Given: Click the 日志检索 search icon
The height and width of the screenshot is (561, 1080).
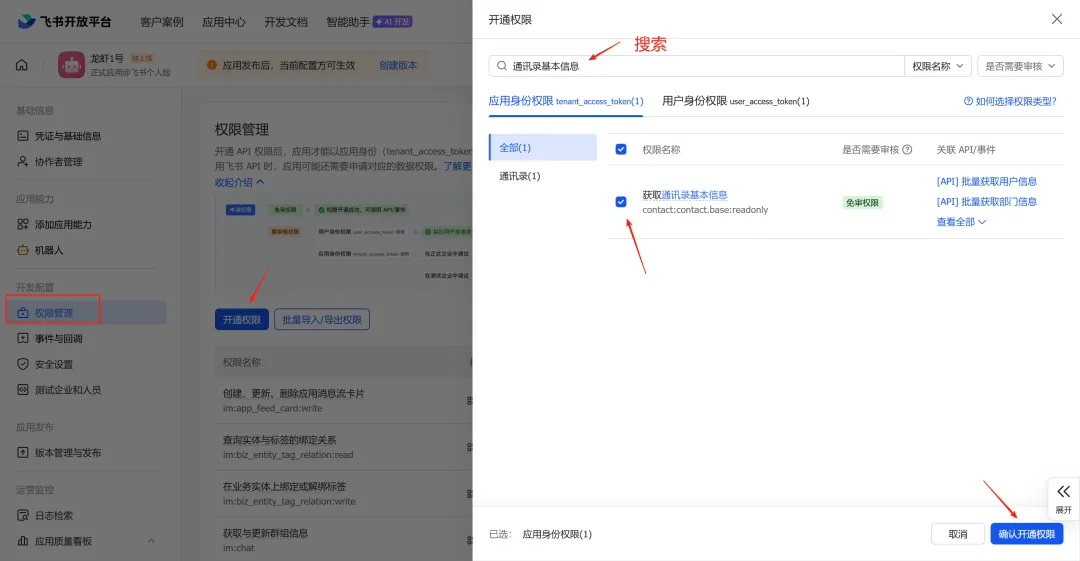Looking at the screenshot, I should point(23,515).
